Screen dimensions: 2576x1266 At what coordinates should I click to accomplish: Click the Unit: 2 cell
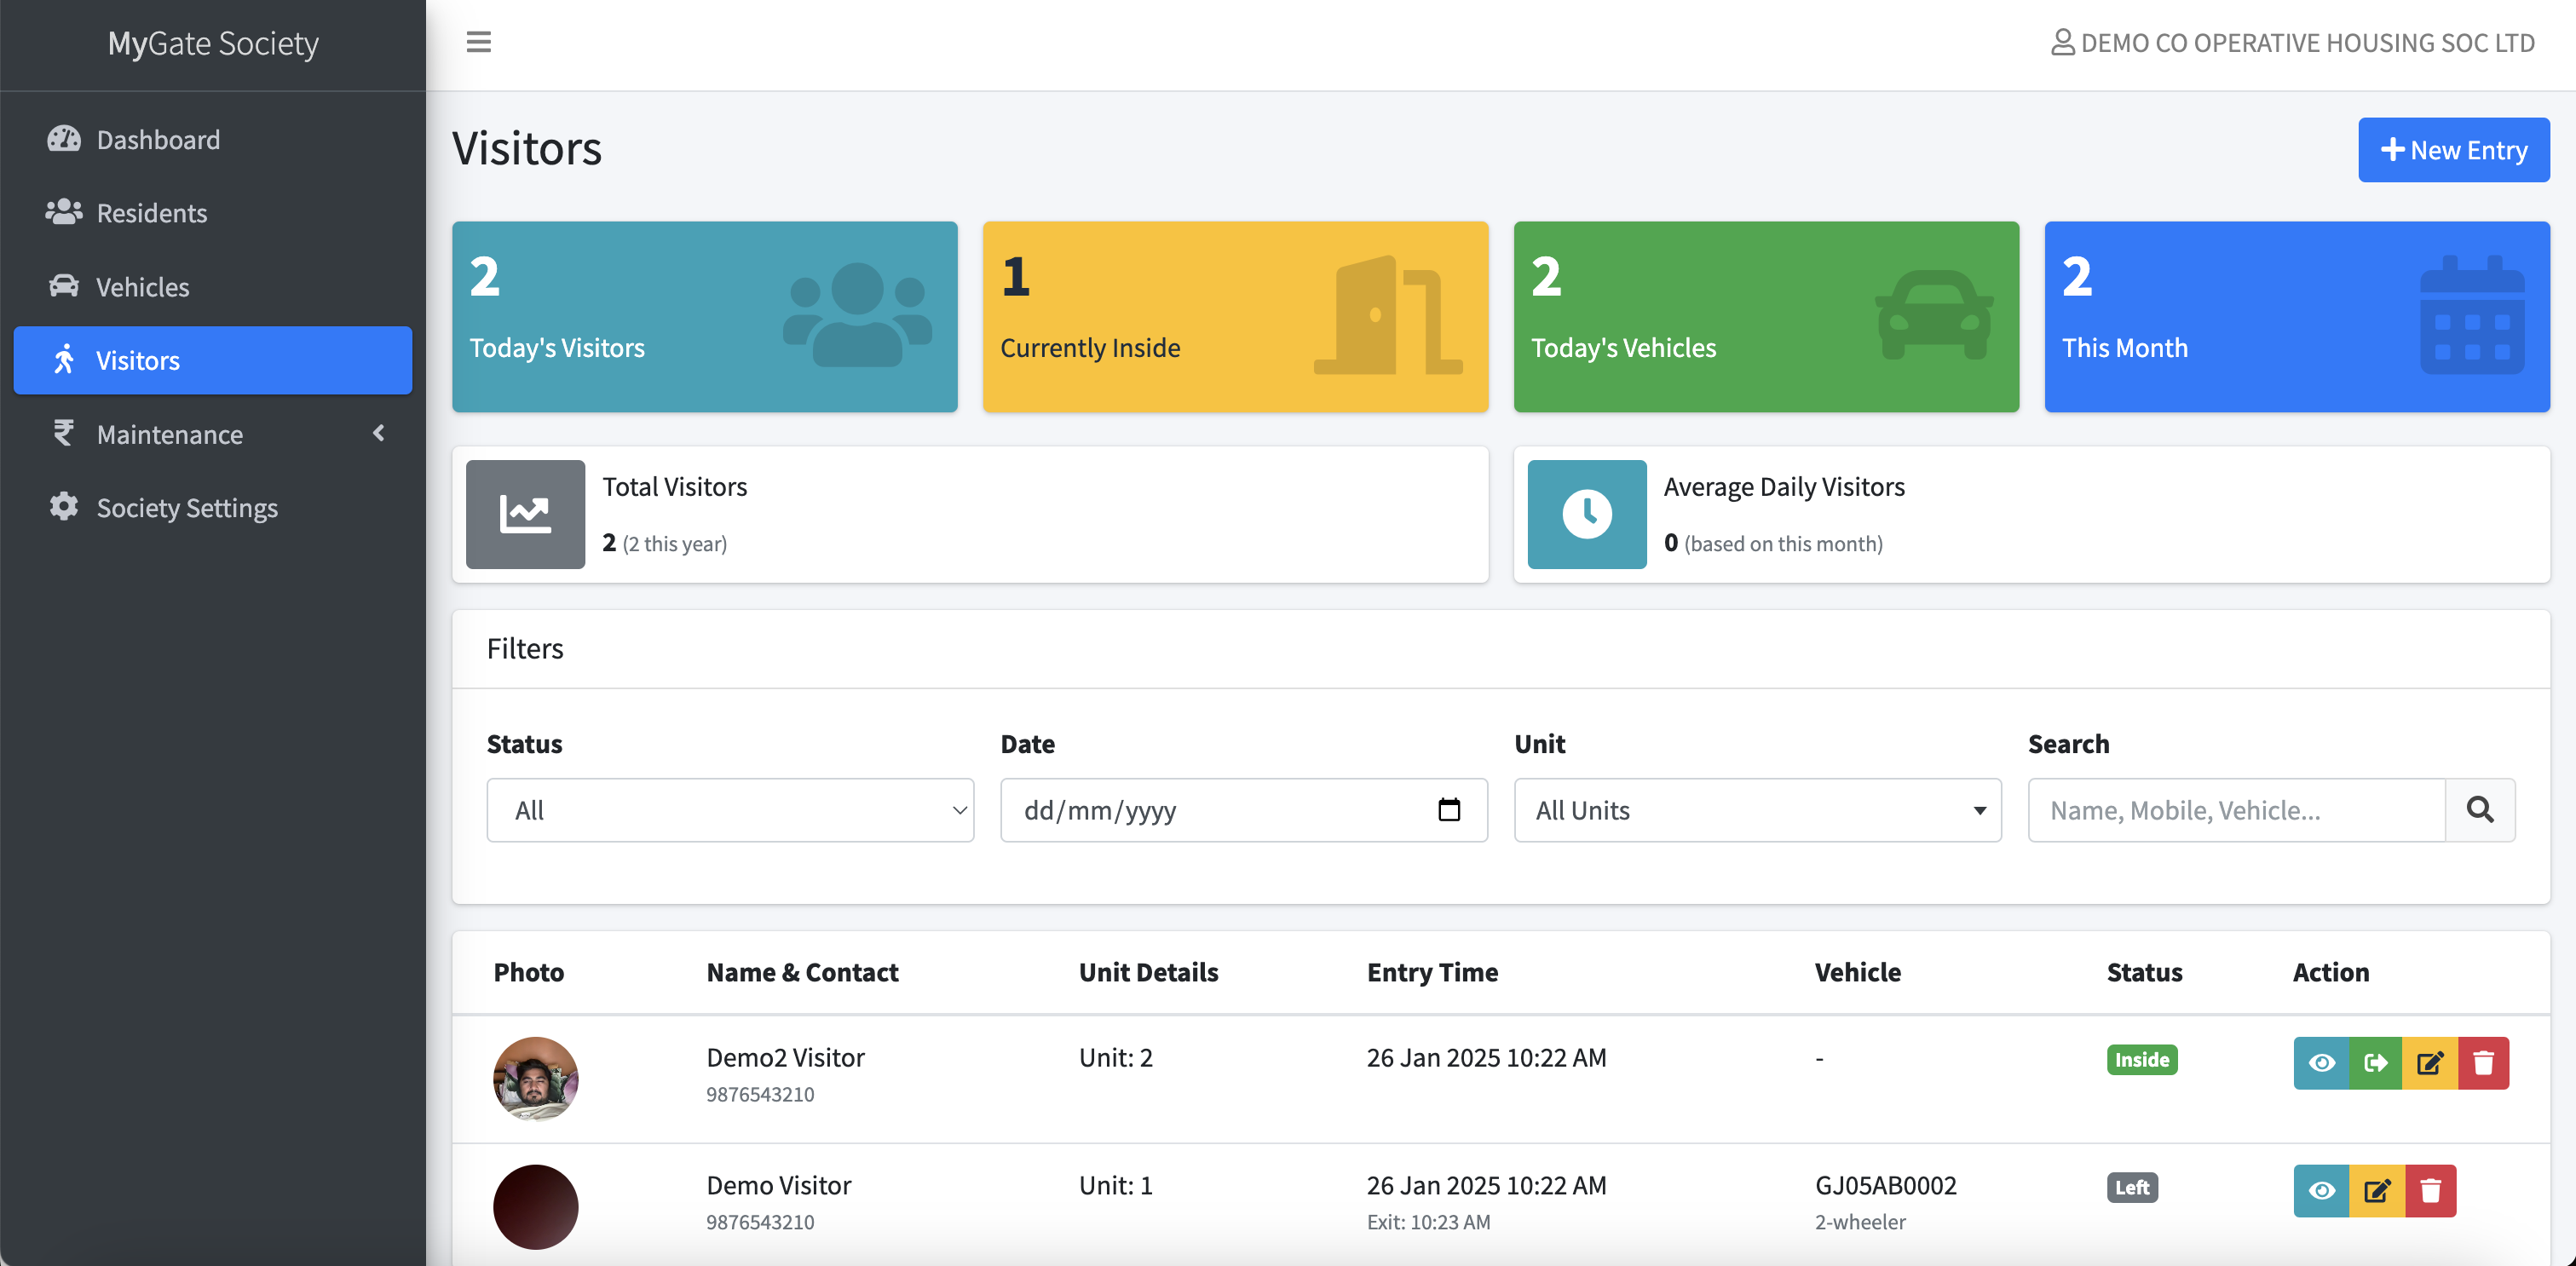point(1115,1056)
